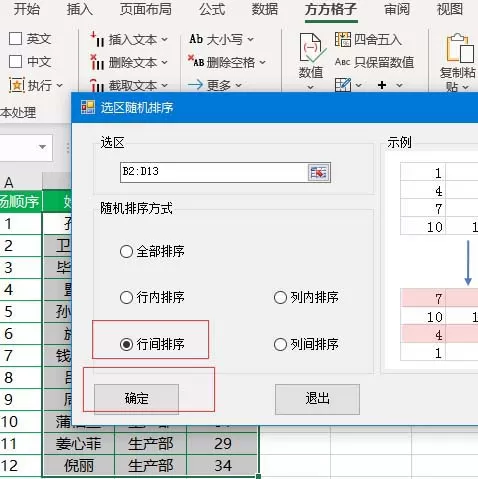
Task: Click cell with order number 1
Action: [x=21, y=223]
